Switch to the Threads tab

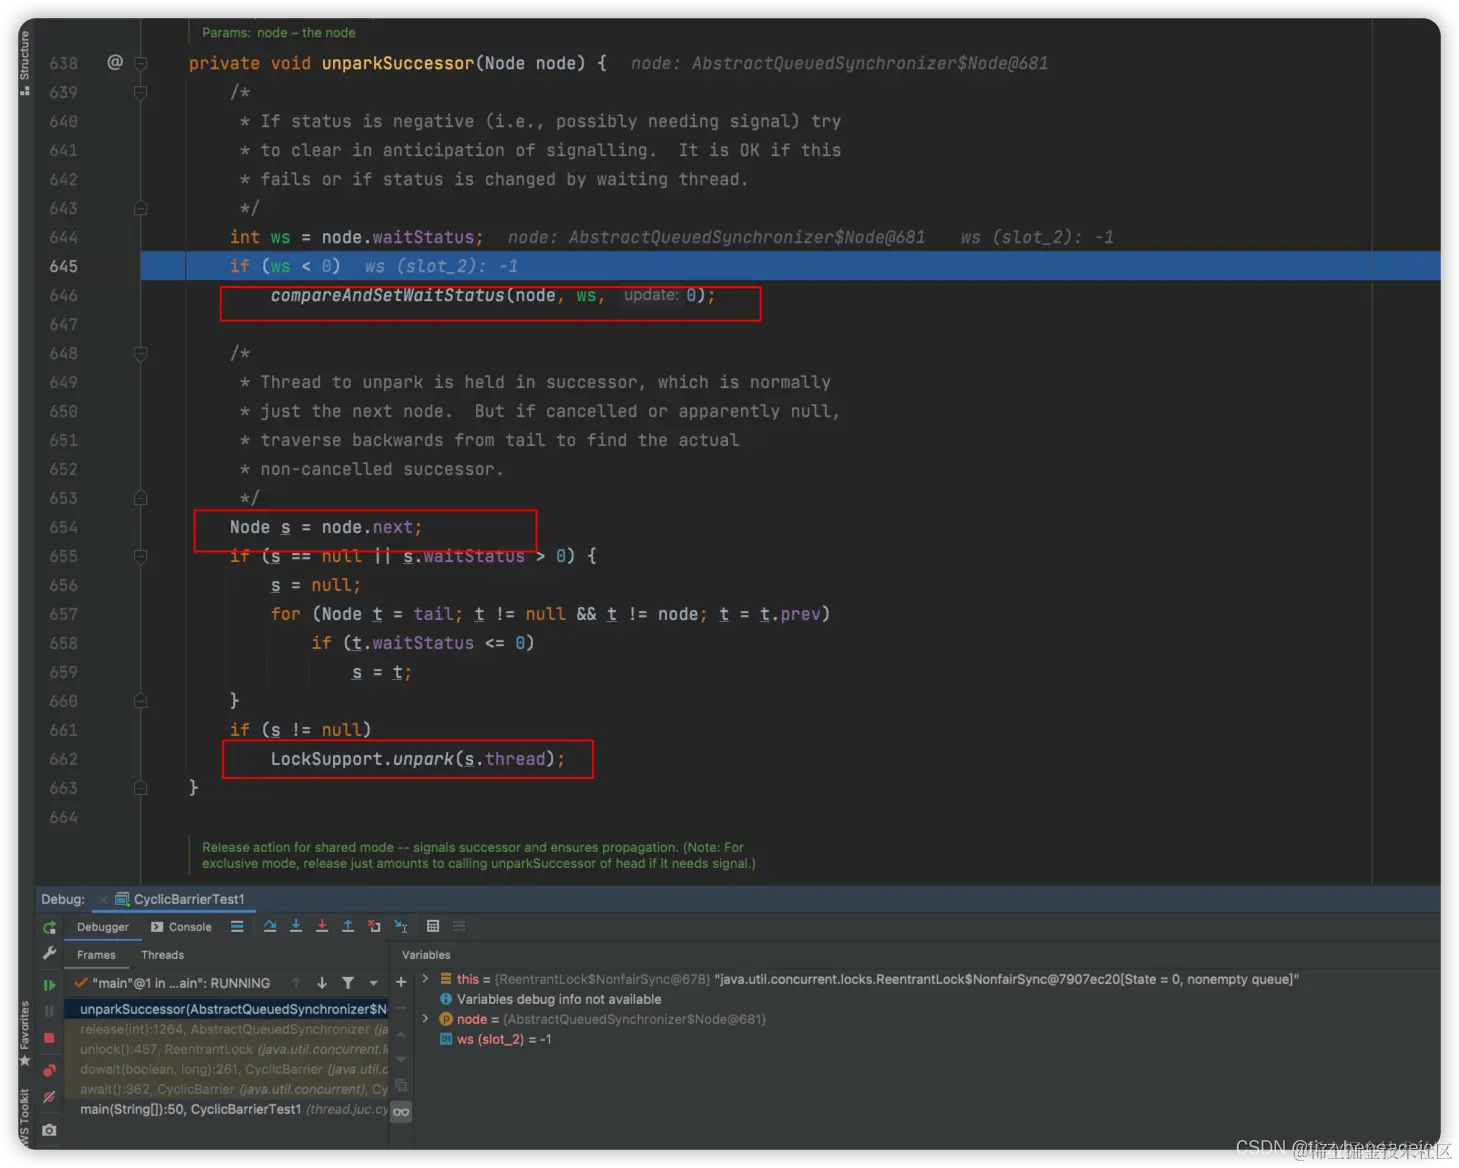(162, 955)
